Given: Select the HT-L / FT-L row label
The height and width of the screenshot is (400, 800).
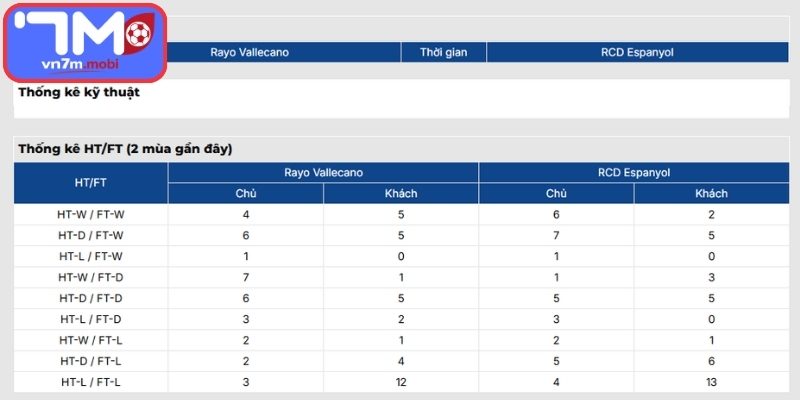Looking at the screenshot, I should [x=91, y=382].
